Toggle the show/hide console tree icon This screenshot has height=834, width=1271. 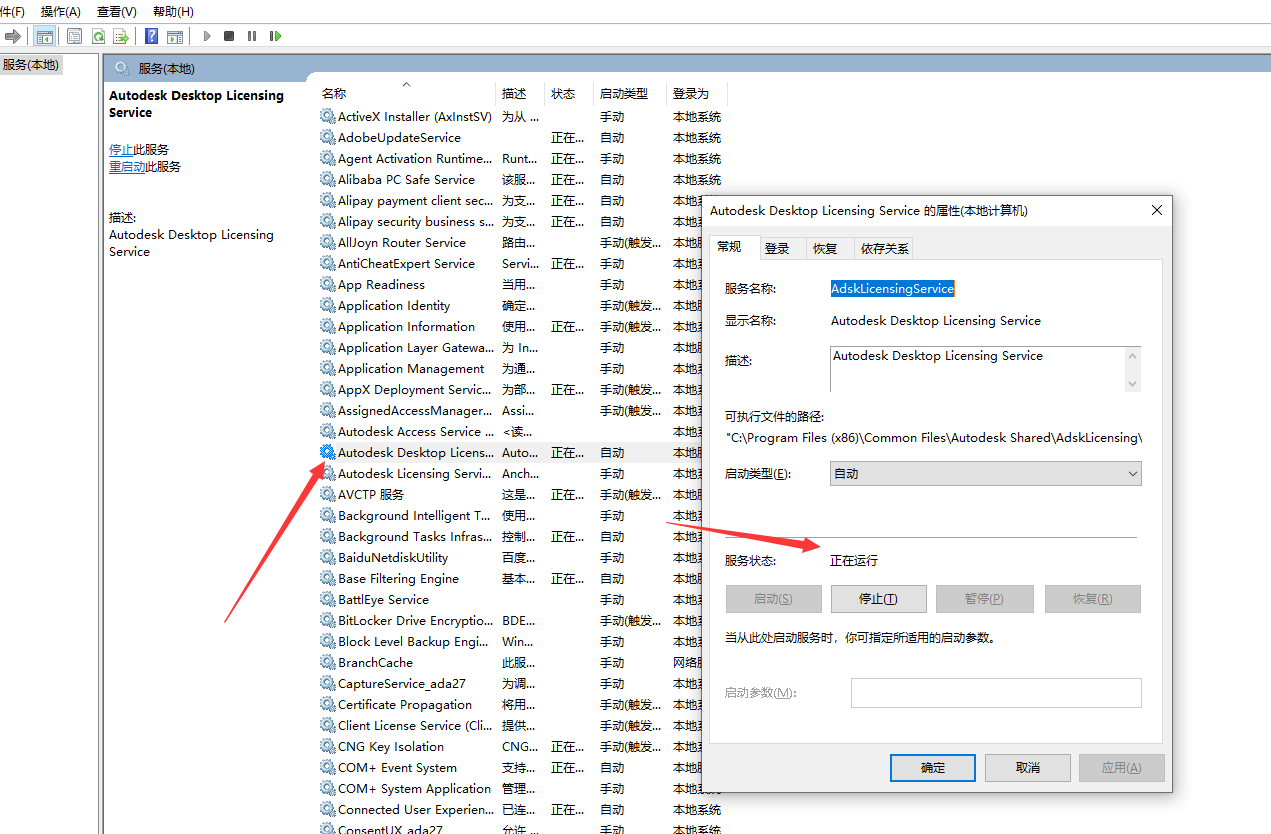point(44,36)
